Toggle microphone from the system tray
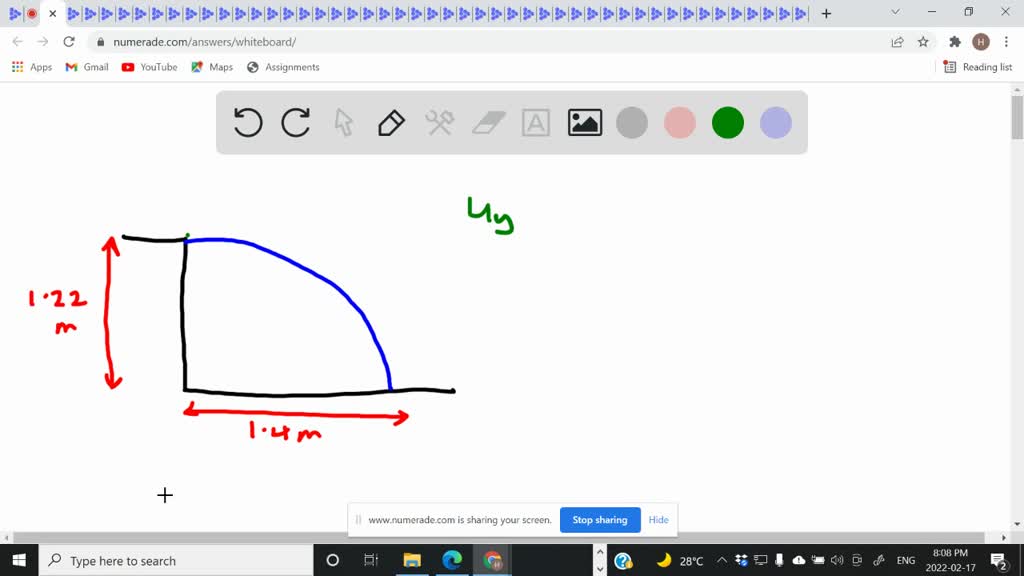This screenshot has height=576, width=1024. [780, 561]
